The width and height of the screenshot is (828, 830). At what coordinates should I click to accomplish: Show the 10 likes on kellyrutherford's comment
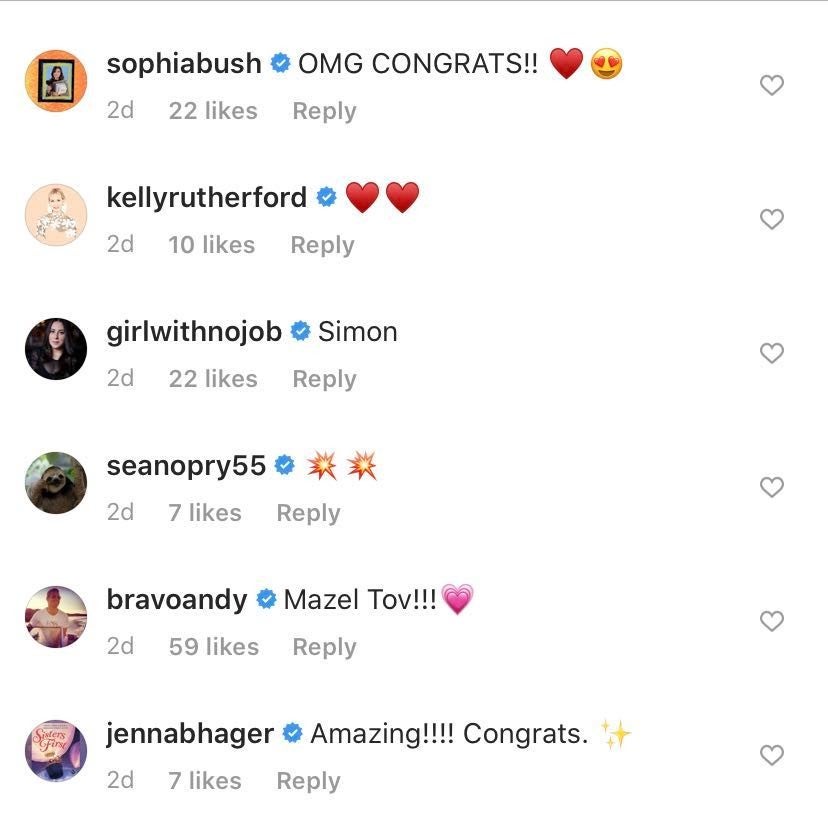(x=211, y=245)
